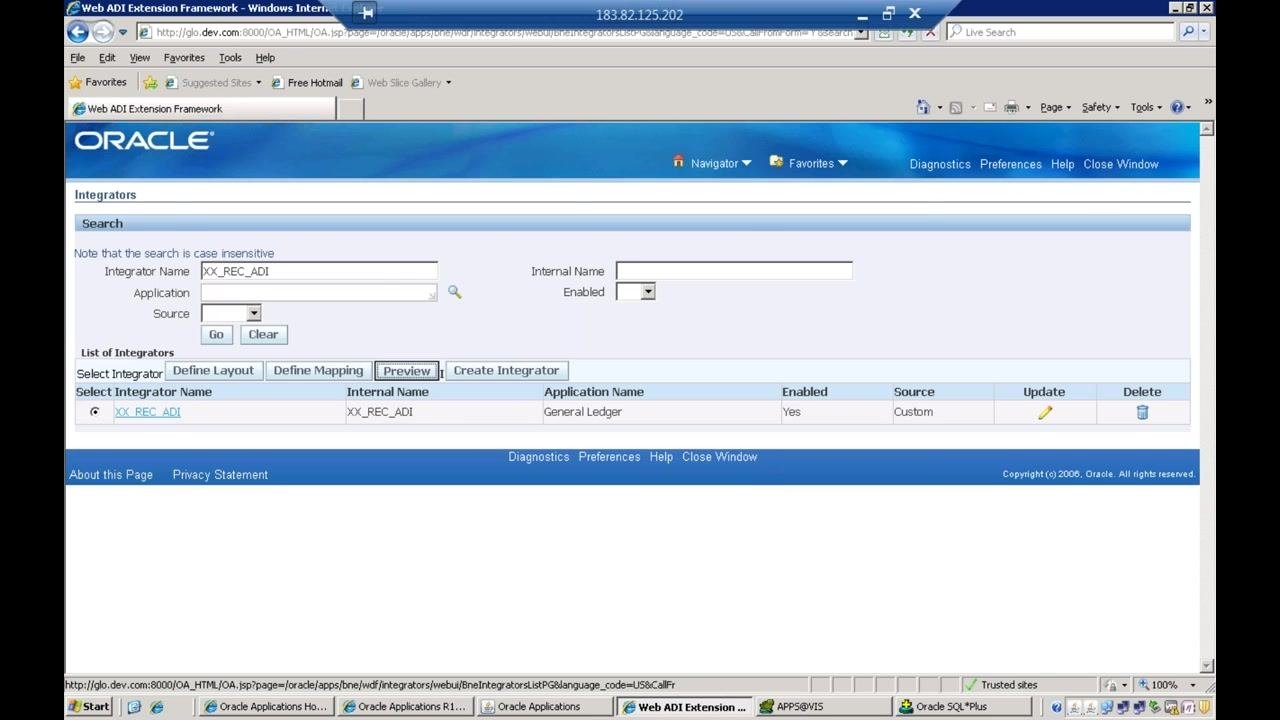1280x720 pixels.
Task: Click the trash Delete icon for XX_REC_ADI
Action: coord(1142,412)
